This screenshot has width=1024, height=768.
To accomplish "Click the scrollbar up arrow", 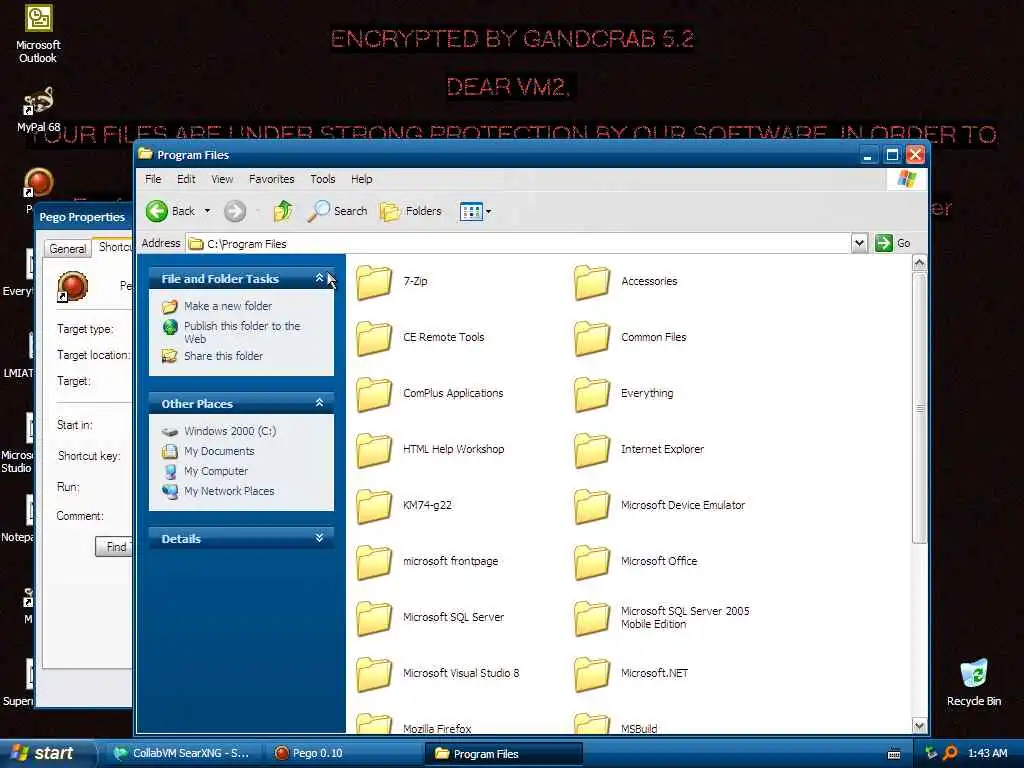I will click(x=920, y=263).
